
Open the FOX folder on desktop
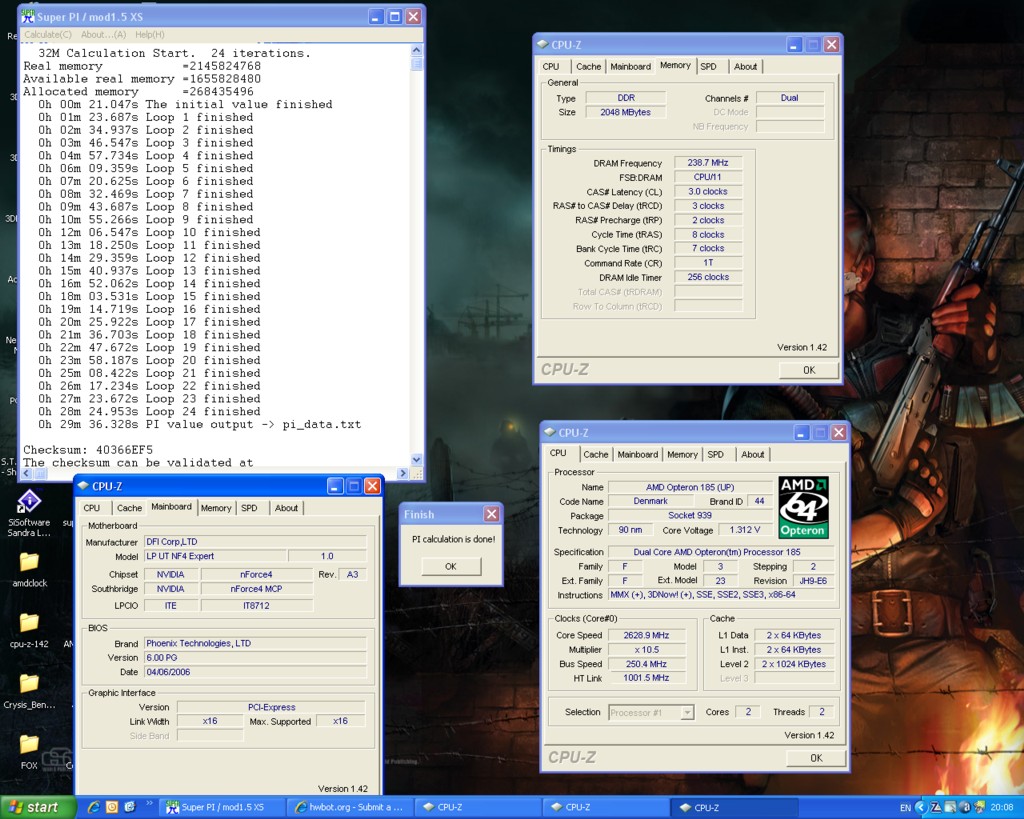coord(29,751)
